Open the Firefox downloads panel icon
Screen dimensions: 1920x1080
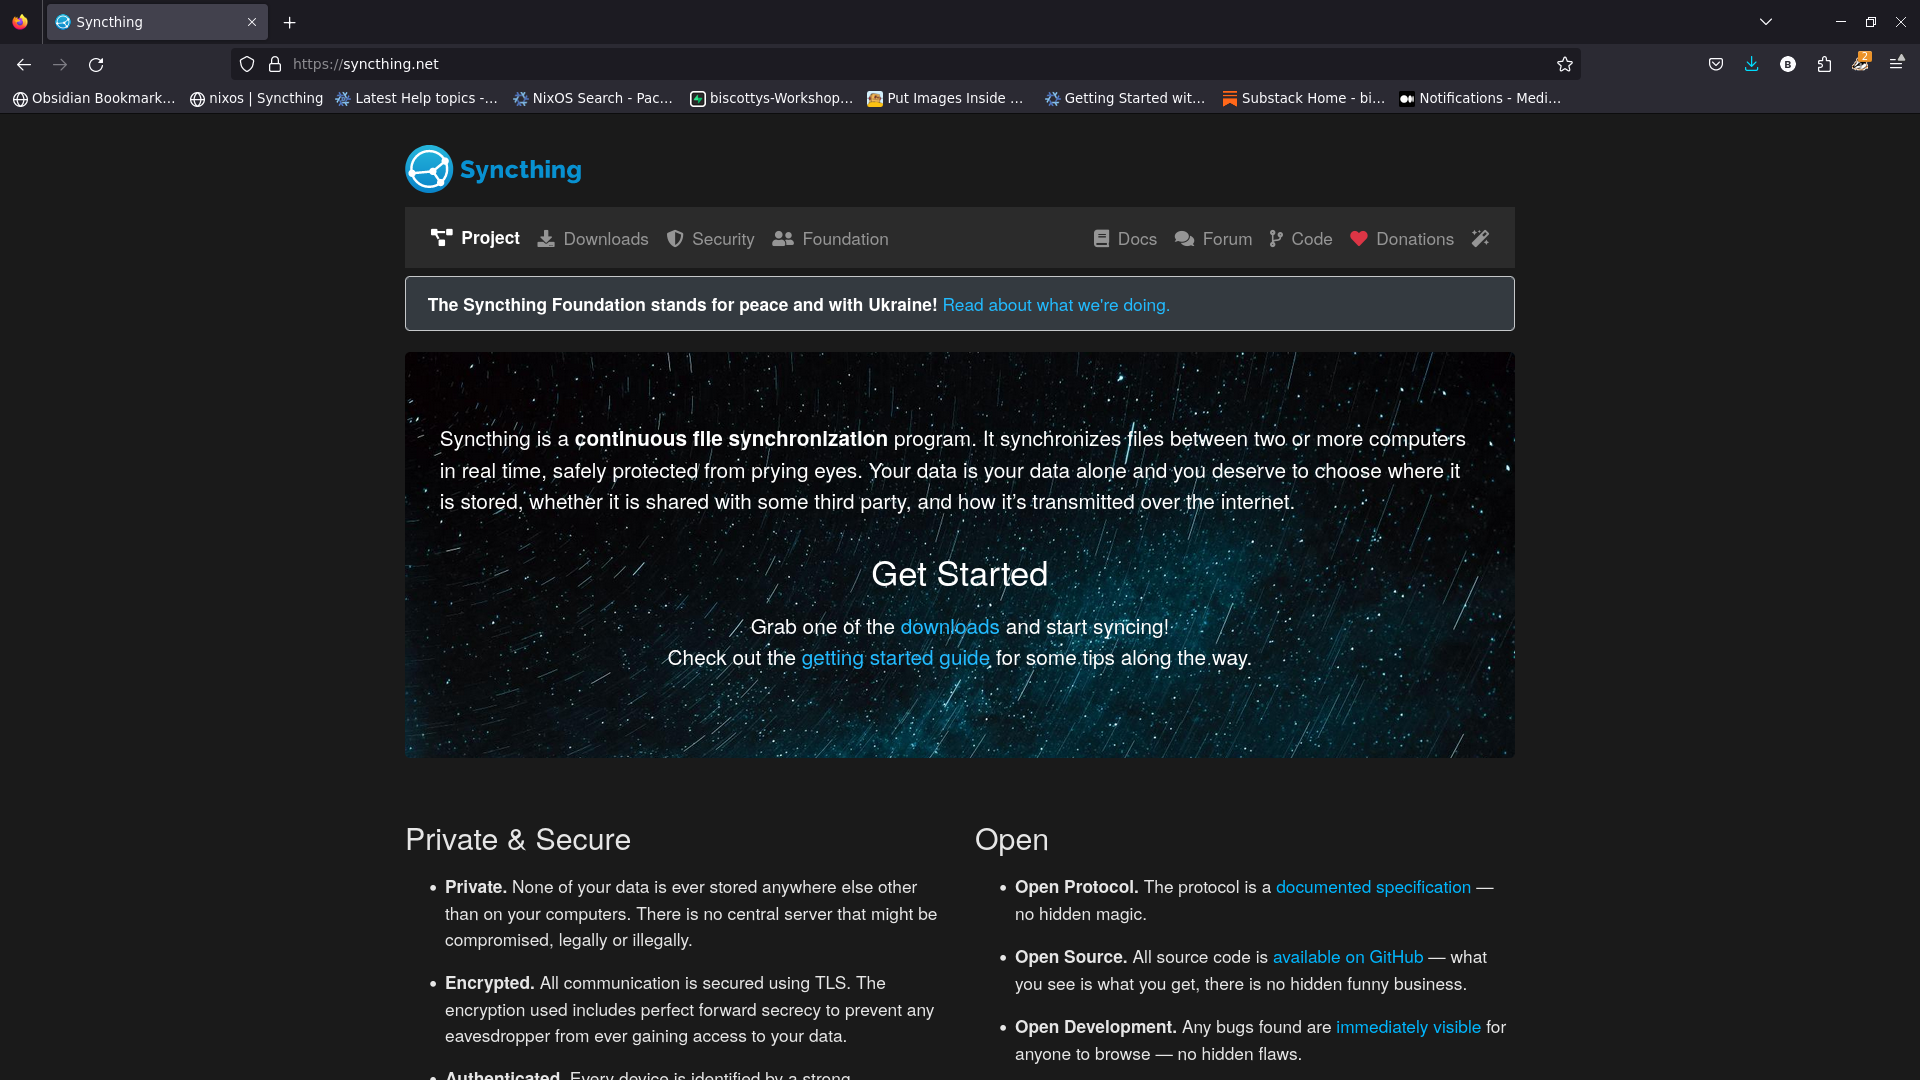point(1752,64)
